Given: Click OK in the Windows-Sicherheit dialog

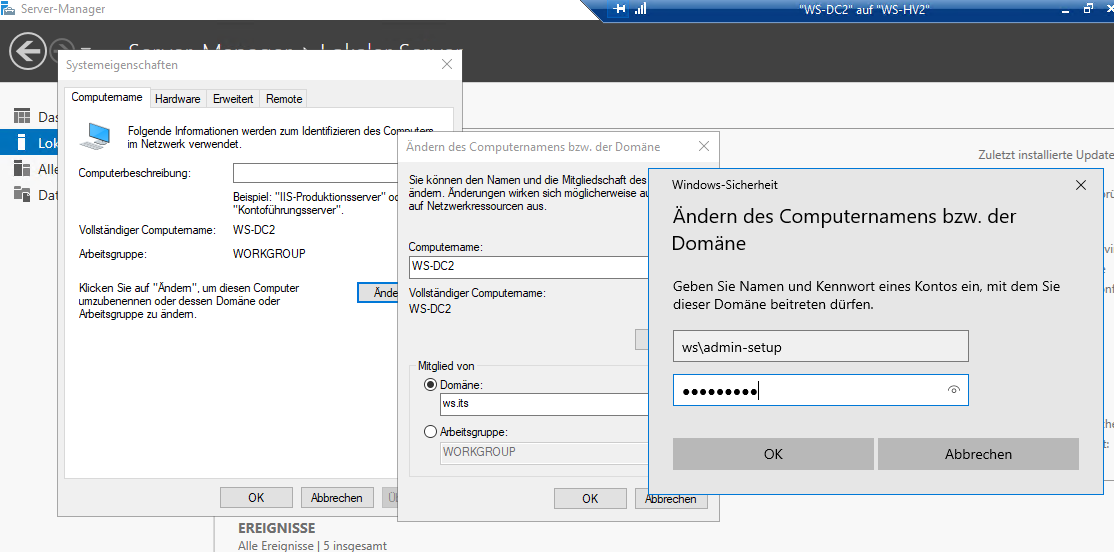Looking at the screenshot, I should (773, 454).
